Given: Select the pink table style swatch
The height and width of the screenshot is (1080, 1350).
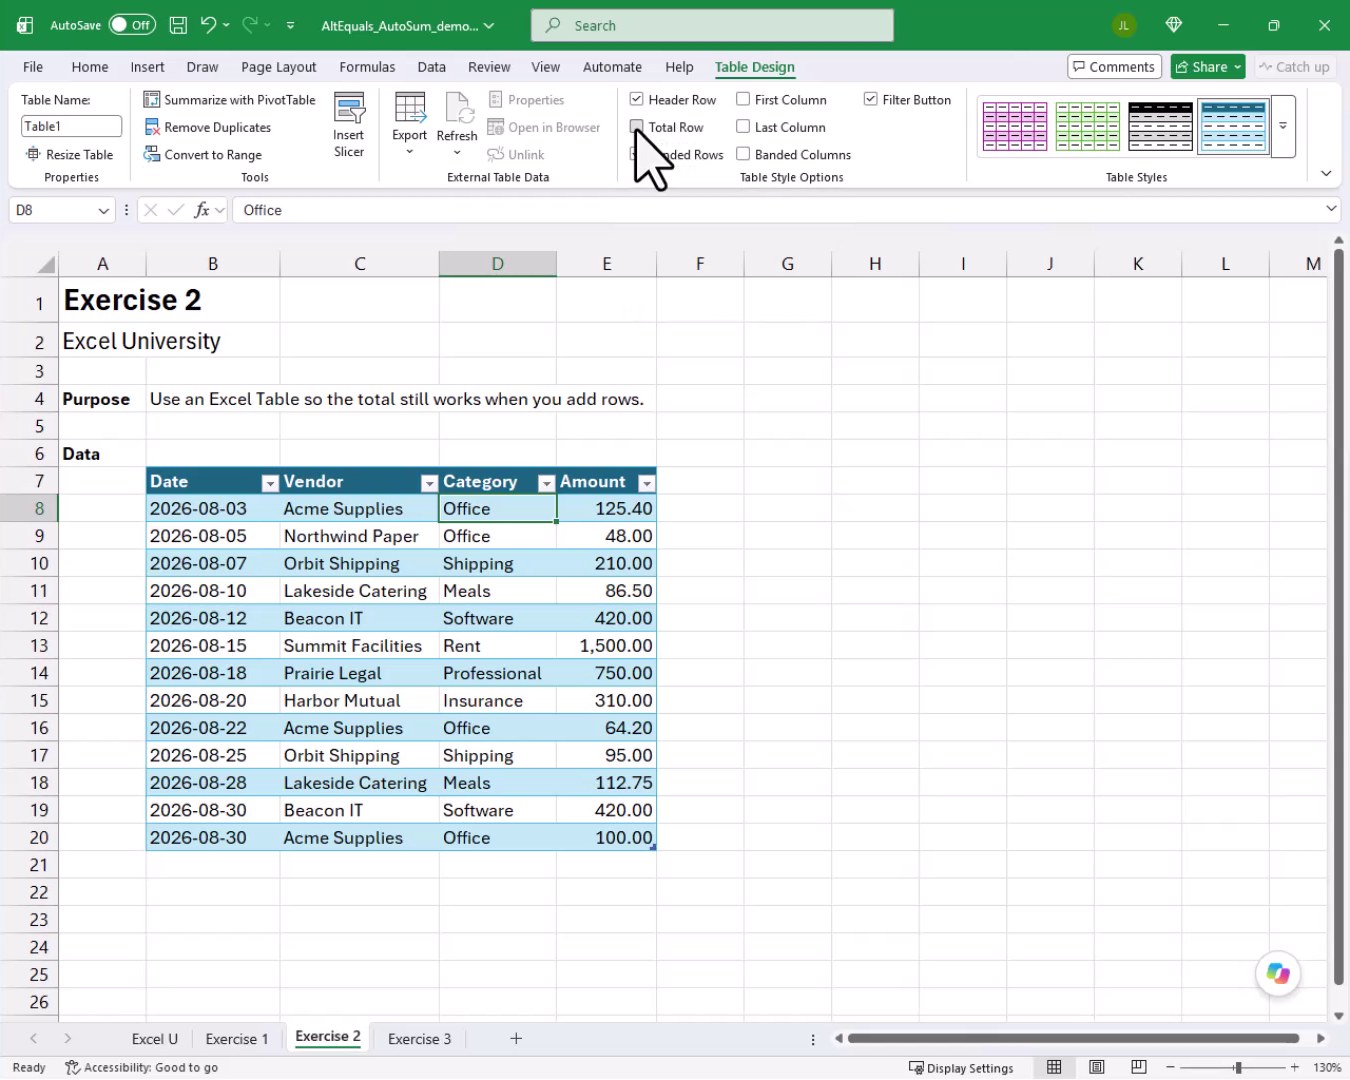Looking at the screenshot, I should [x=1014, y=126].
